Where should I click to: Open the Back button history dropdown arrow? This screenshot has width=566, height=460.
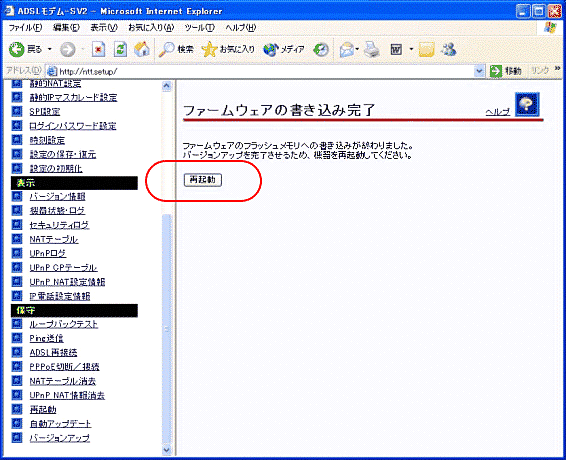point(50,49)
